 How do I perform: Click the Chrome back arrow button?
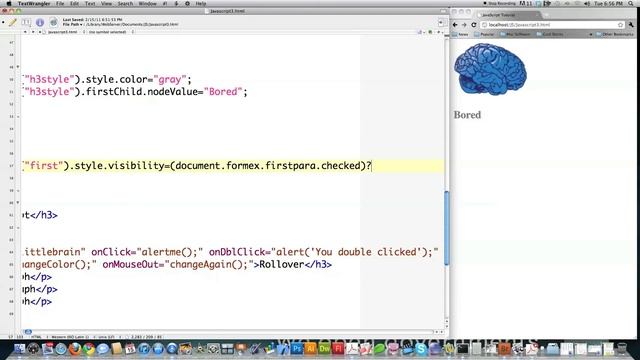coord(455,25)
